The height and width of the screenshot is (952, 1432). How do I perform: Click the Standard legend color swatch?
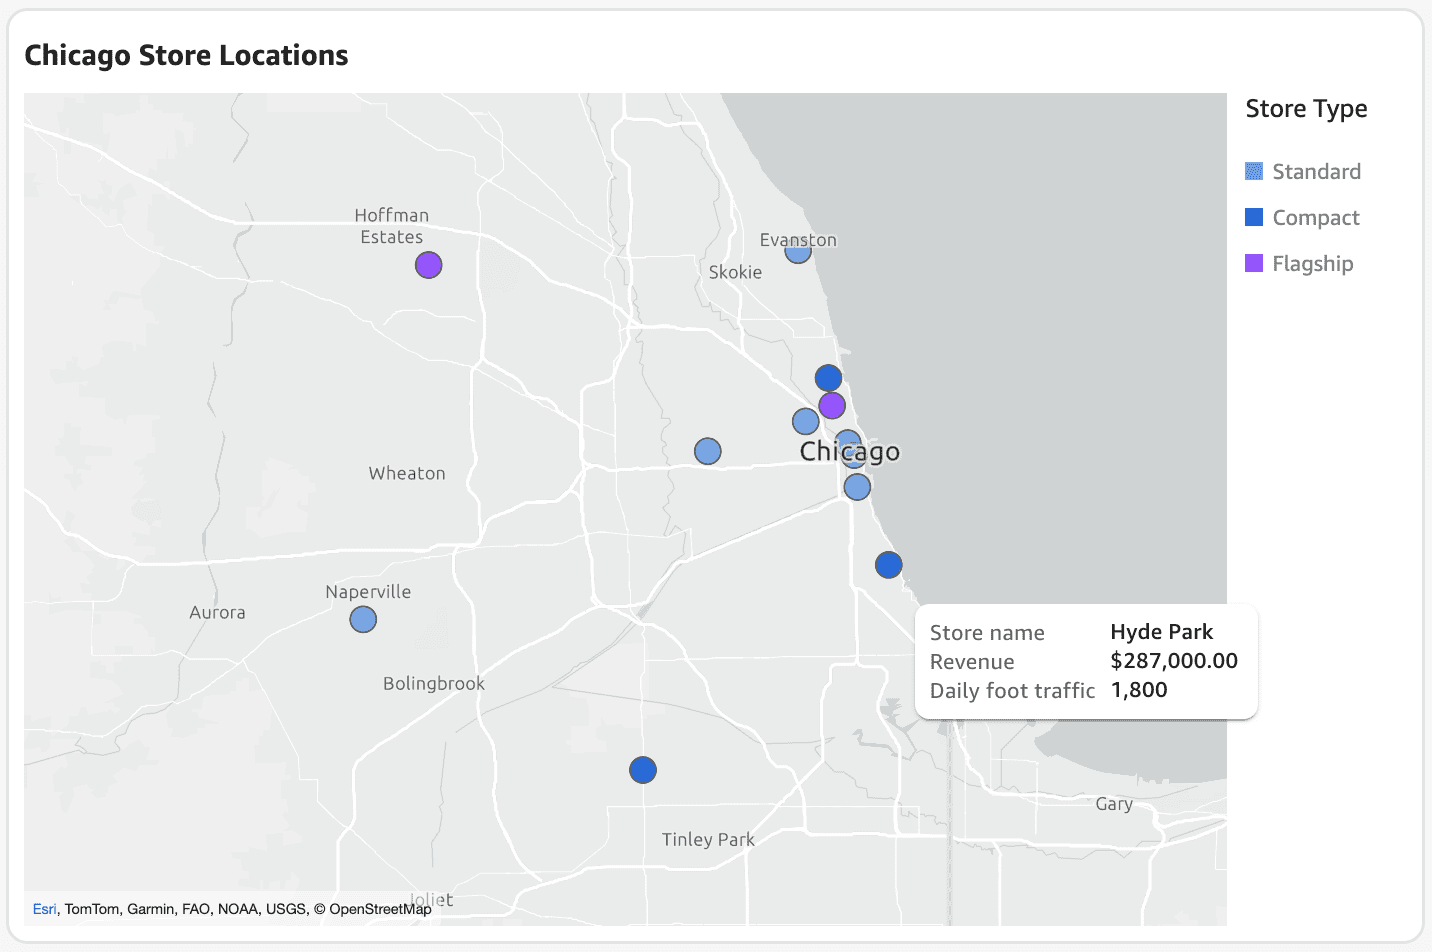pos(1254,171)
